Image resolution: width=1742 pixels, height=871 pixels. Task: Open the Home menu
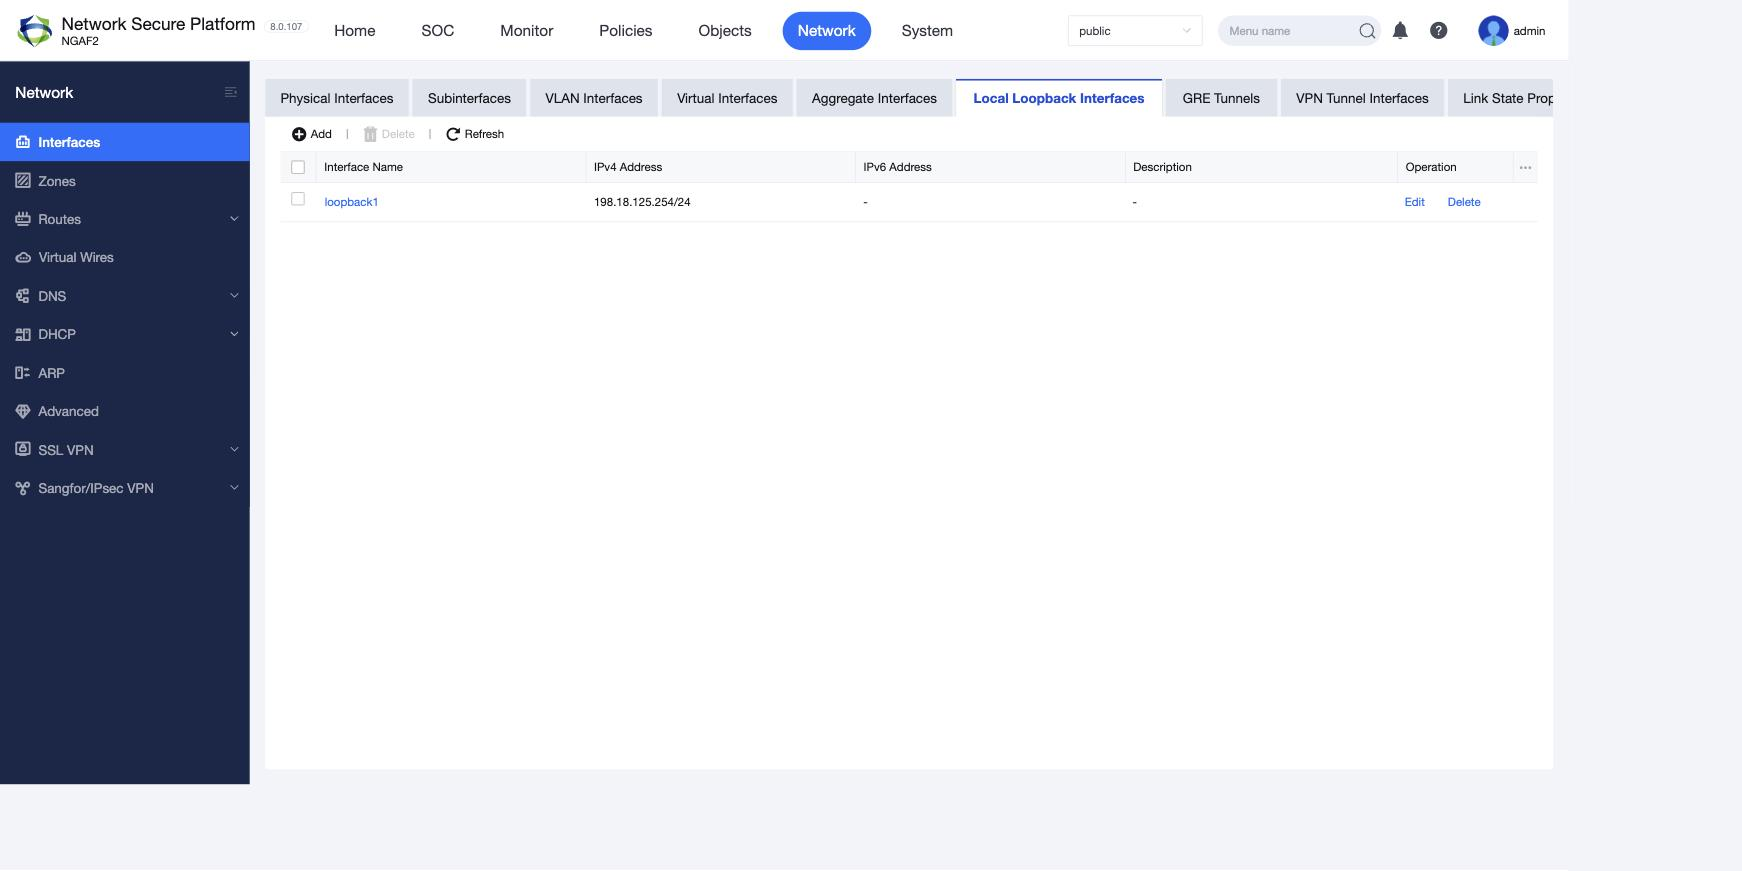click(355, 31)
